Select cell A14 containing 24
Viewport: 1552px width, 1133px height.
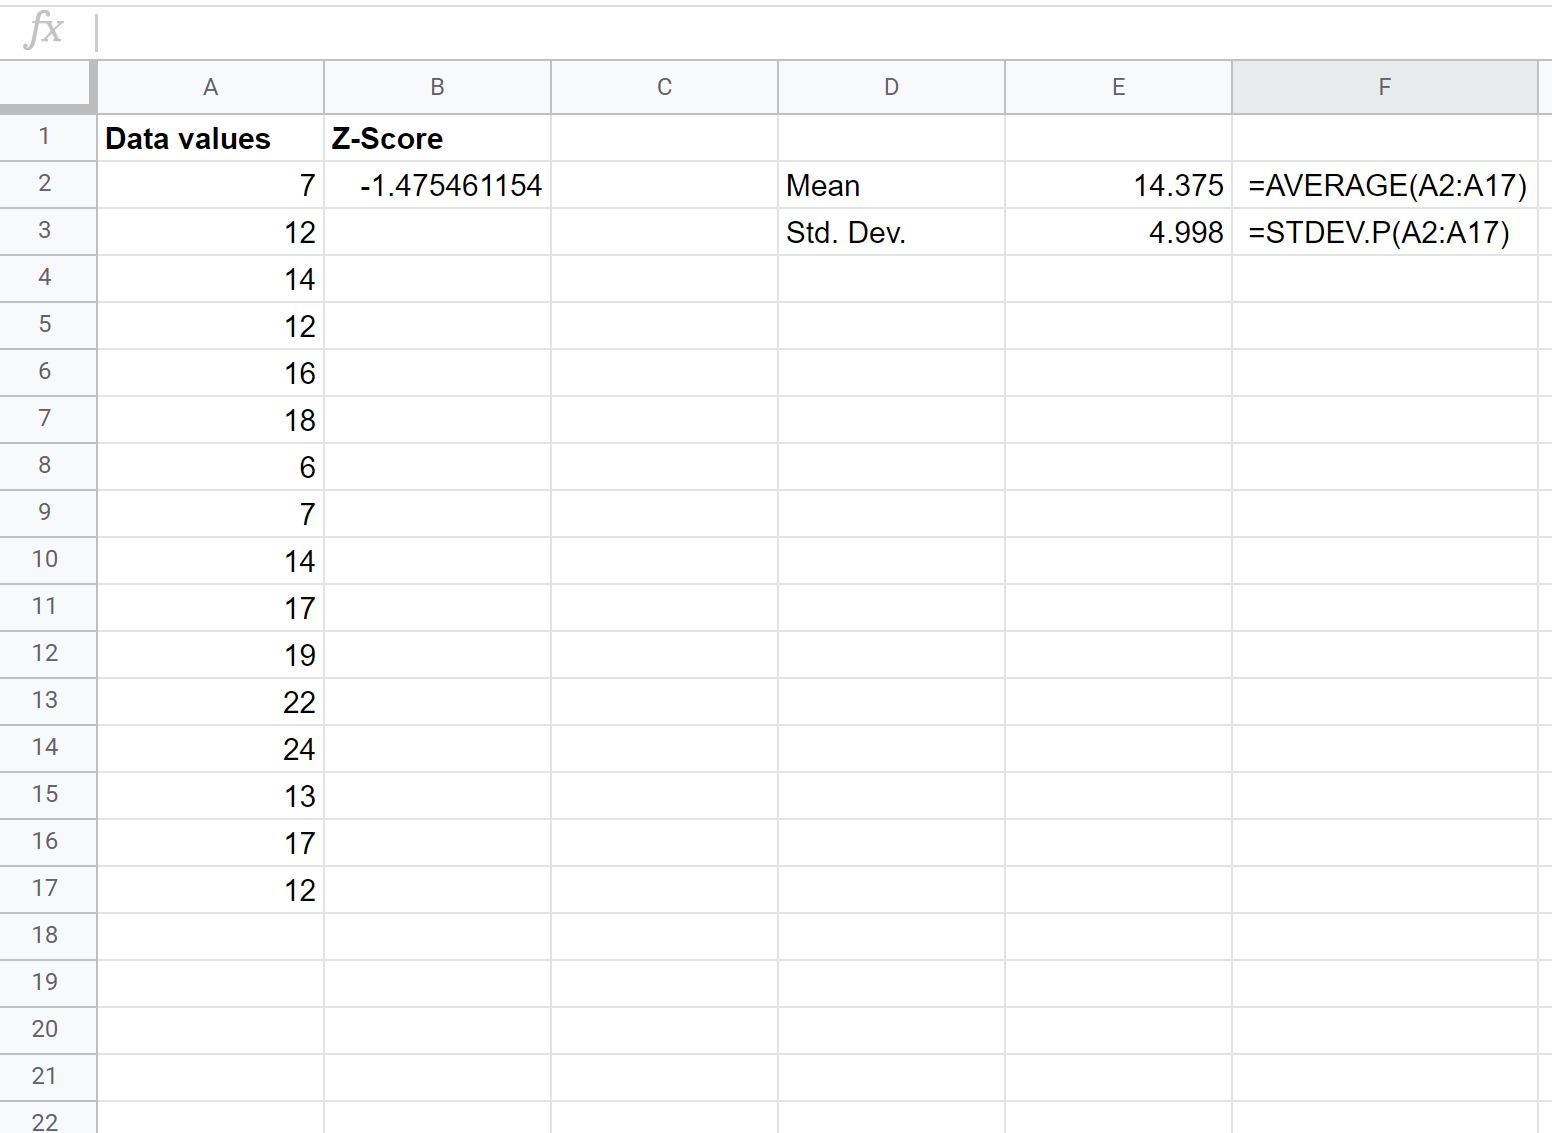coord(211,749)
